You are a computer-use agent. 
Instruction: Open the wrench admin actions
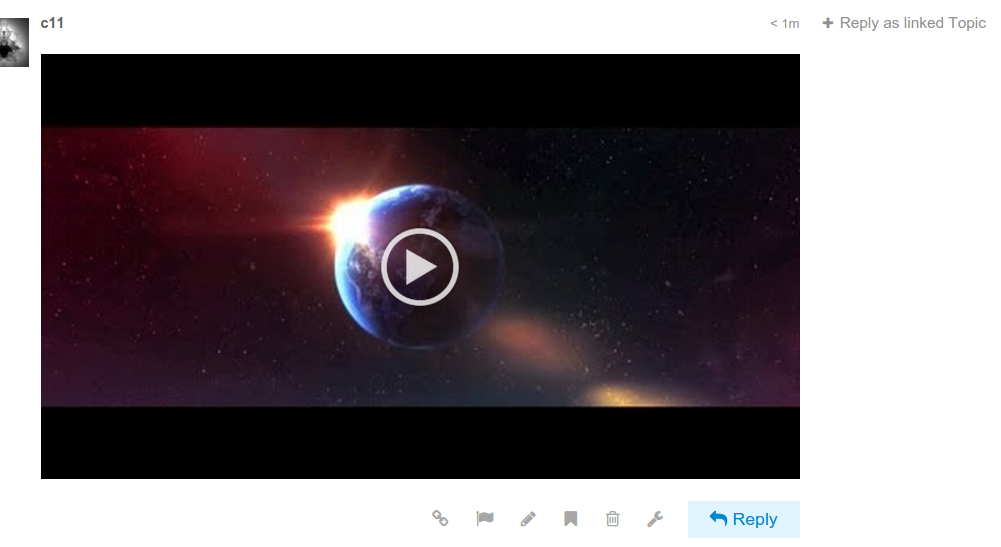(x=655, y=518)
